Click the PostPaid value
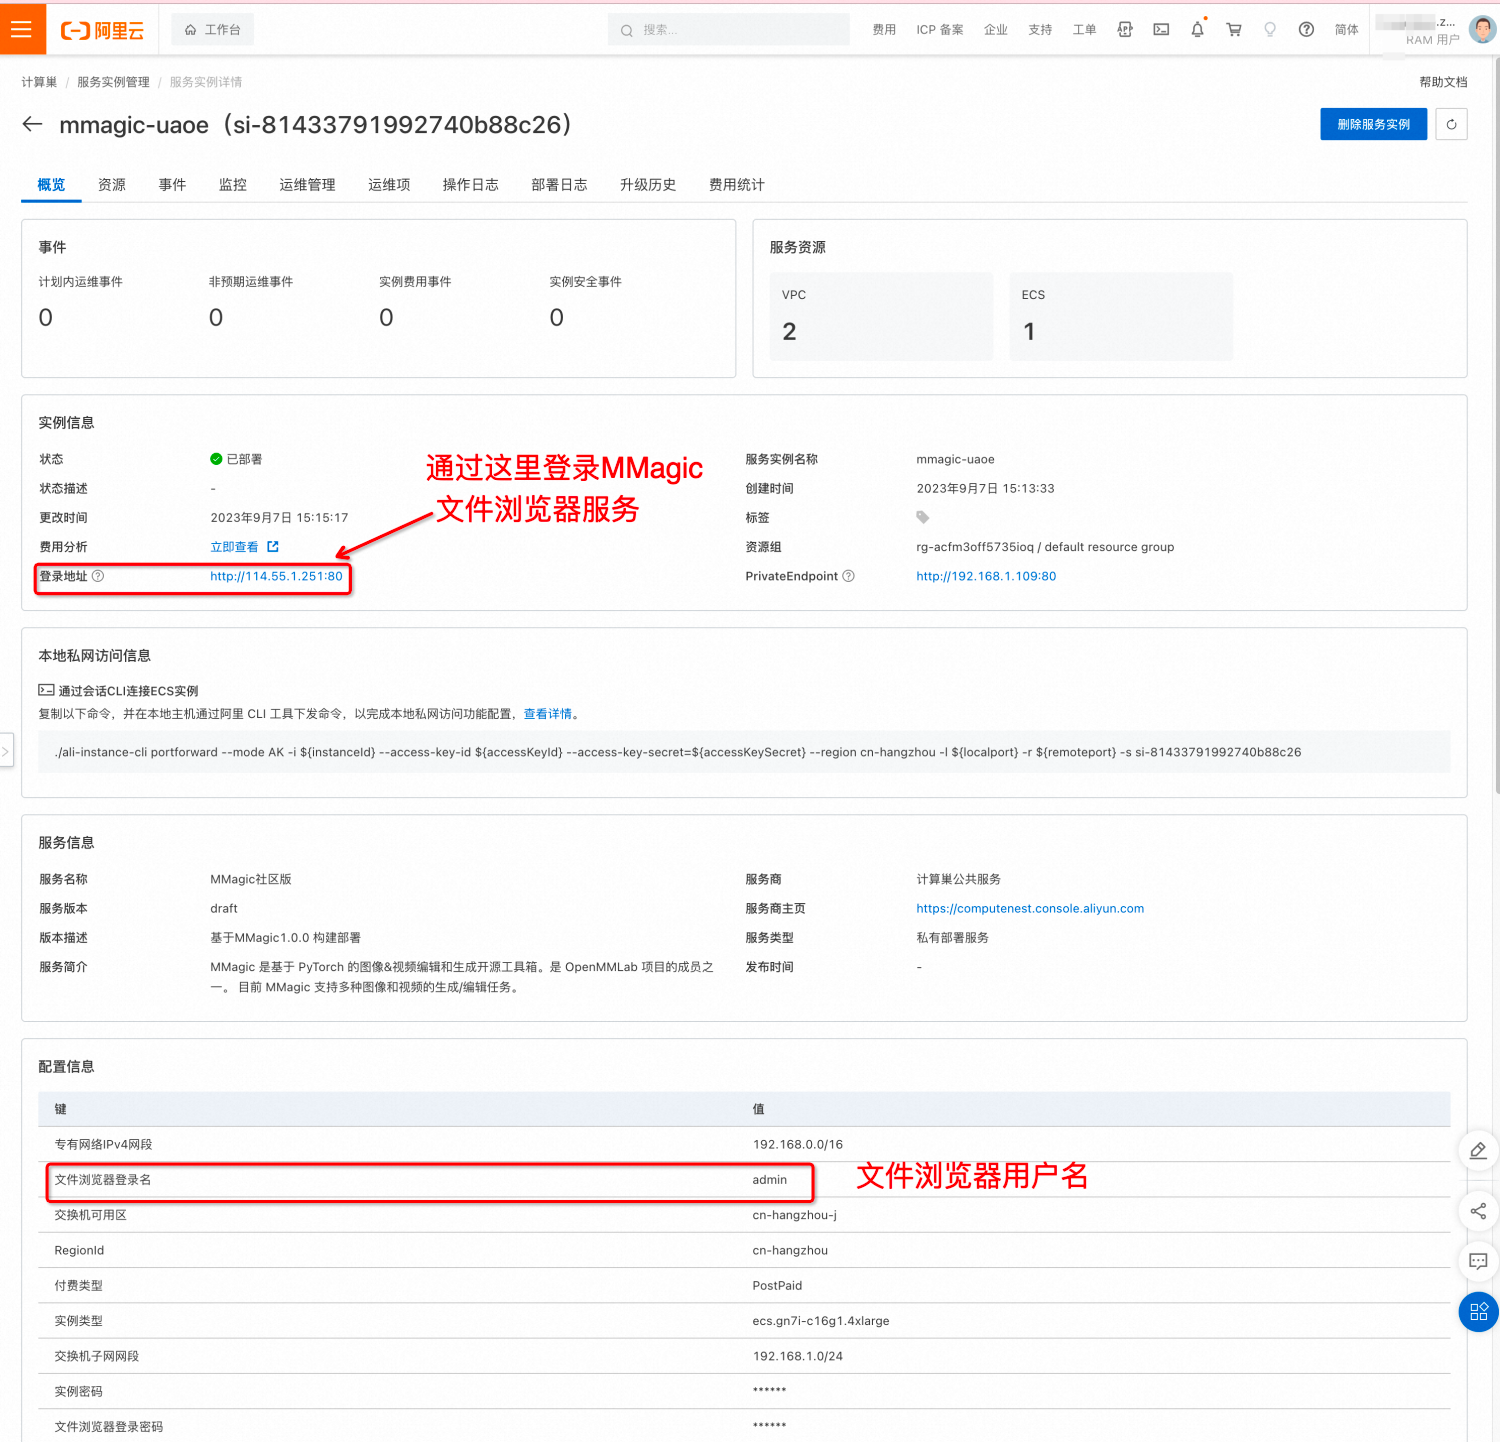Screen dimensions: 1500x1442 click(x=777, y=1286)
